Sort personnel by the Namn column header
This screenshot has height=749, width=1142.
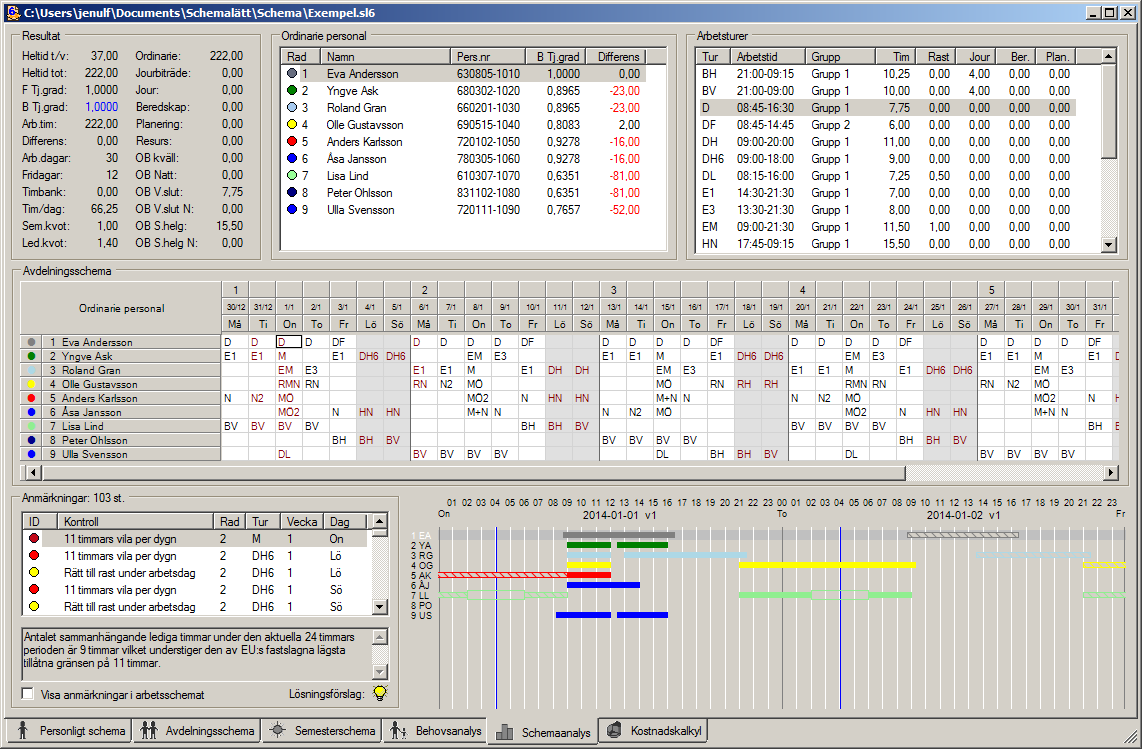pyautogui.click(x=386, y=56)
